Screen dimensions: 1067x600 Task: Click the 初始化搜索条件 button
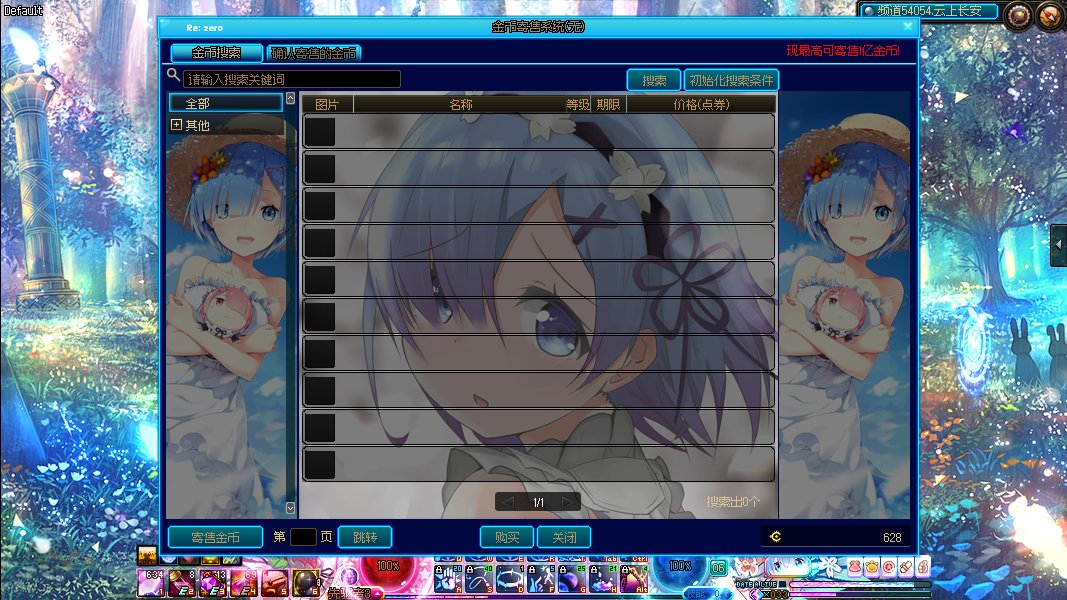point(731,80)
